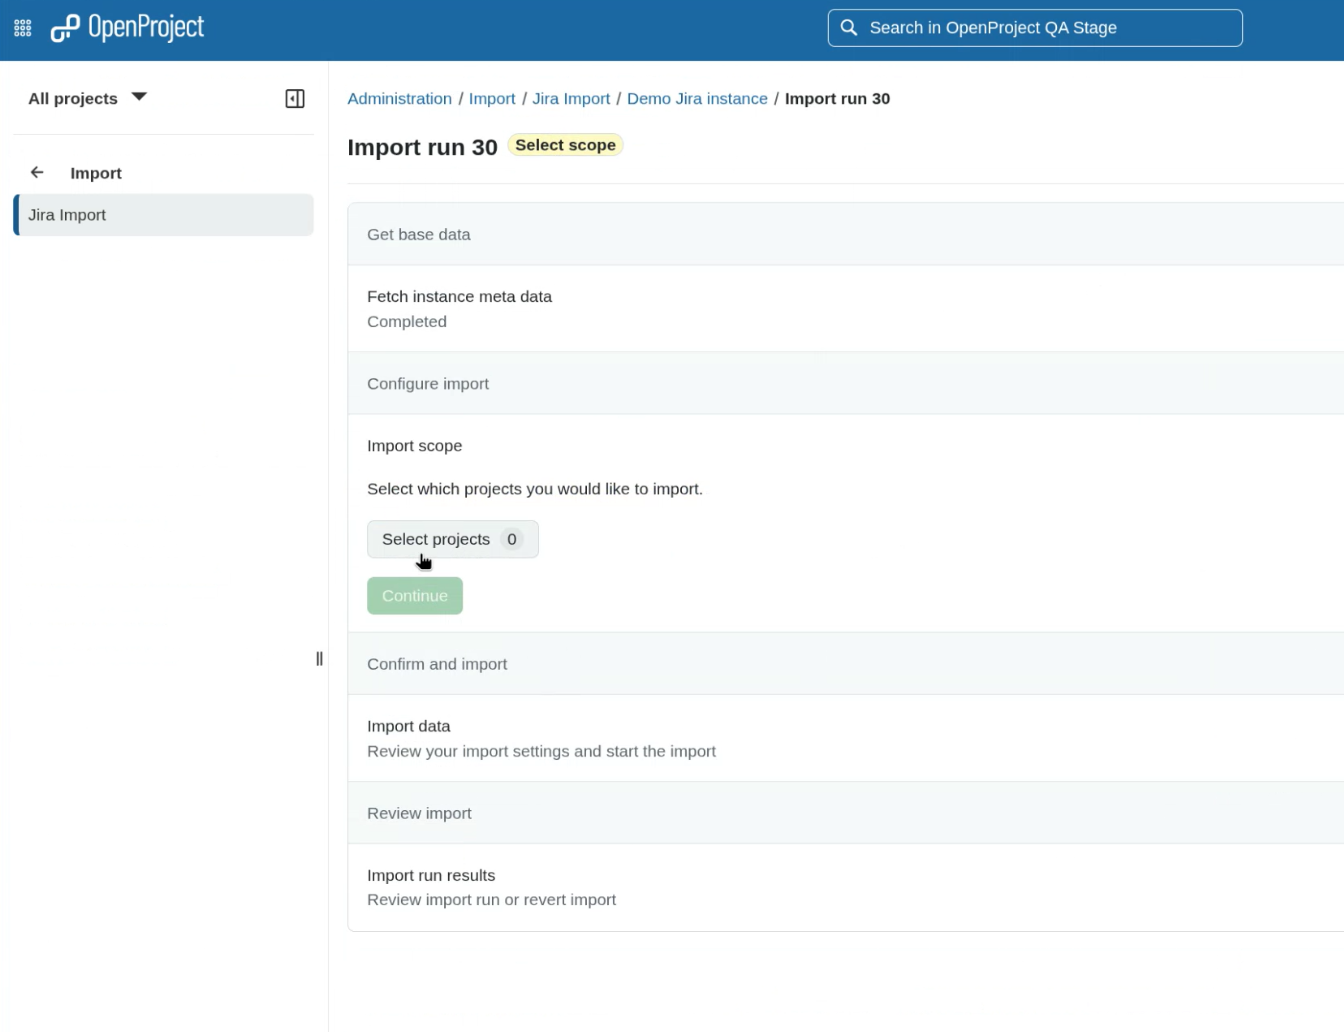Click the OpenProject logo
Image resolution: width=1344 pixels, height=1032 pixels.
[127, 27]
